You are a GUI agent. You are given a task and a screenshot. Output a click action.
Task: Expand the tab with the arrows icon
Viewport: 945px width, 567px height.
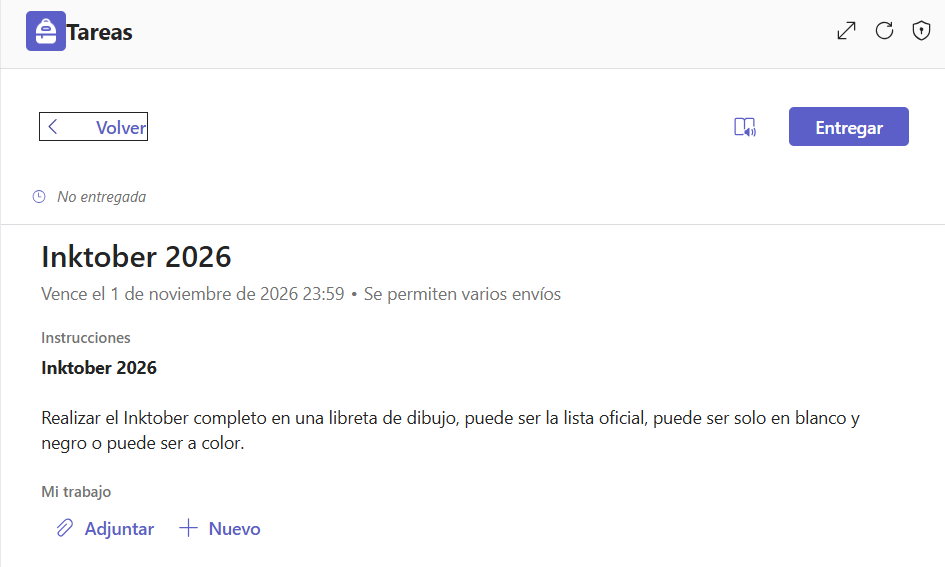(x=846, y=31)
